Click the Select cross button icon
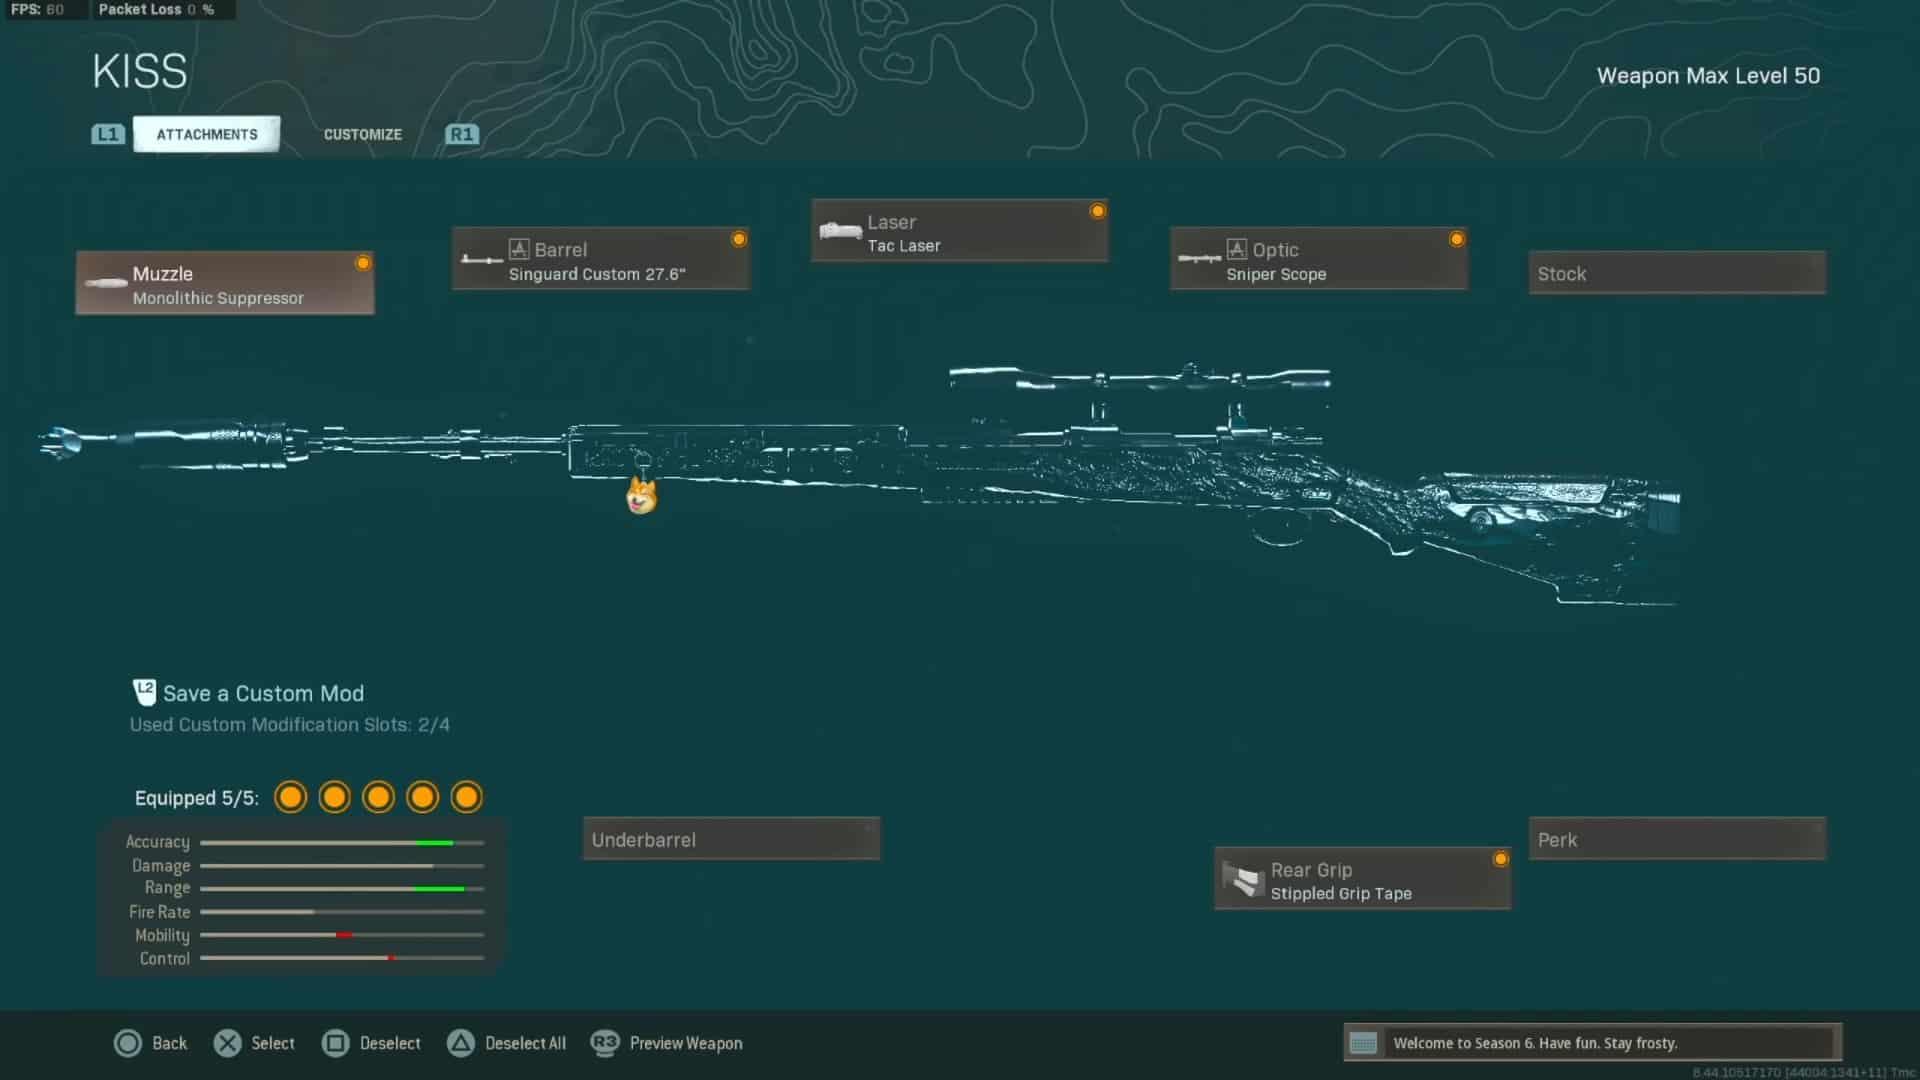1920x1080 pixels. (x=227, y=1043)
